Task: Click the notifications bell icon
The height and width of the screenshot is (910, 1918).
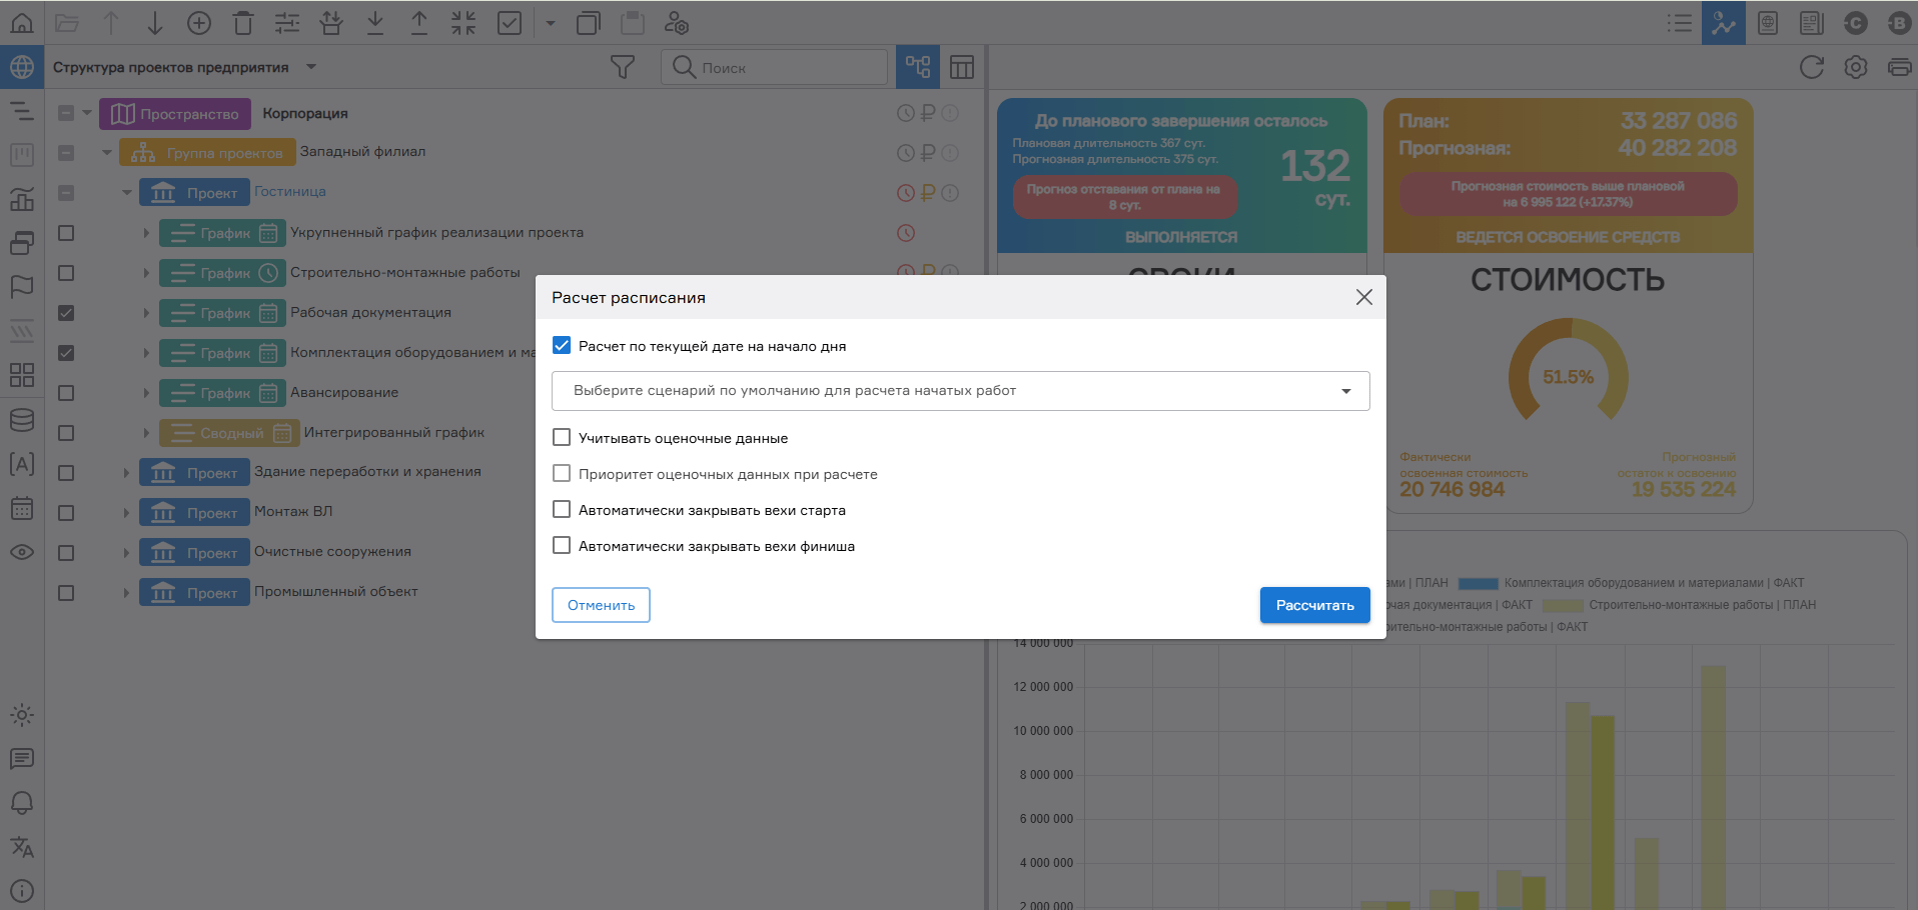Action: 22,803
